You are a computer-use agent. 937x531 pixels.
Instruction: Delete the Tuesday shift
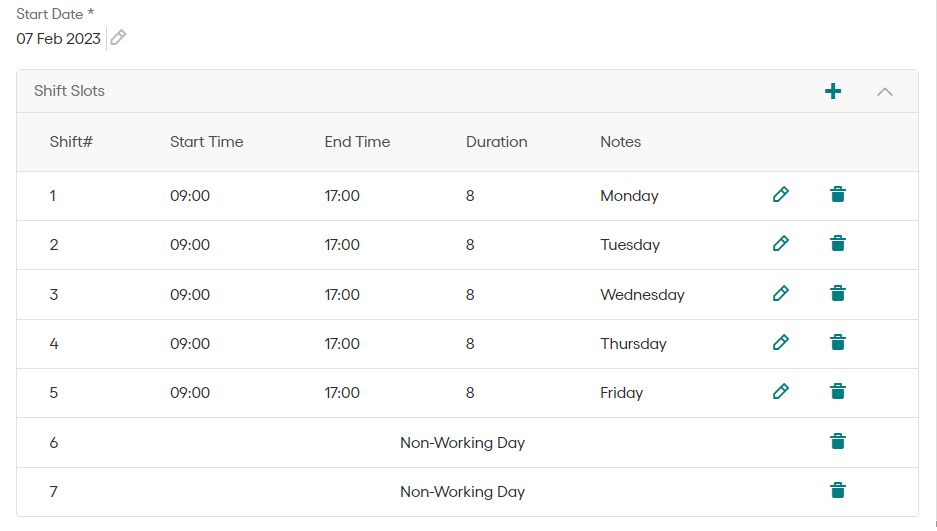point(838,244)
